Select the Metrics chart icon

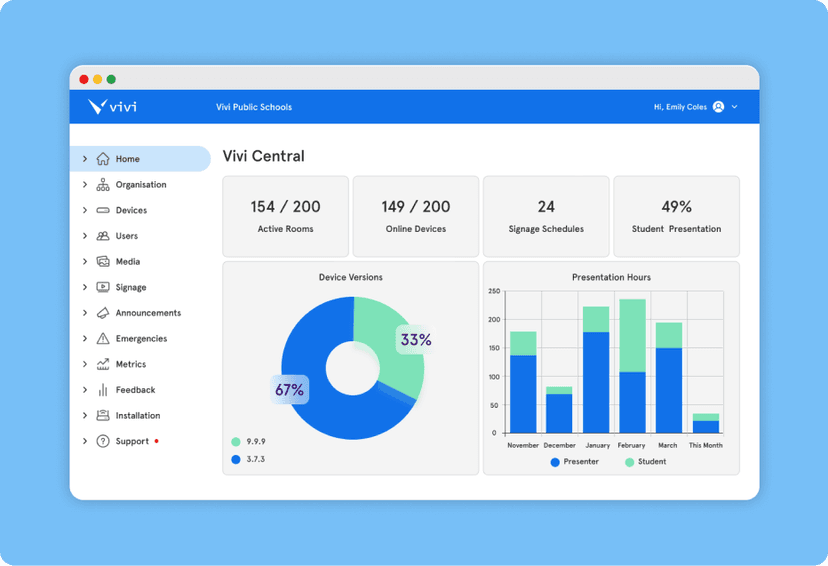103,364
